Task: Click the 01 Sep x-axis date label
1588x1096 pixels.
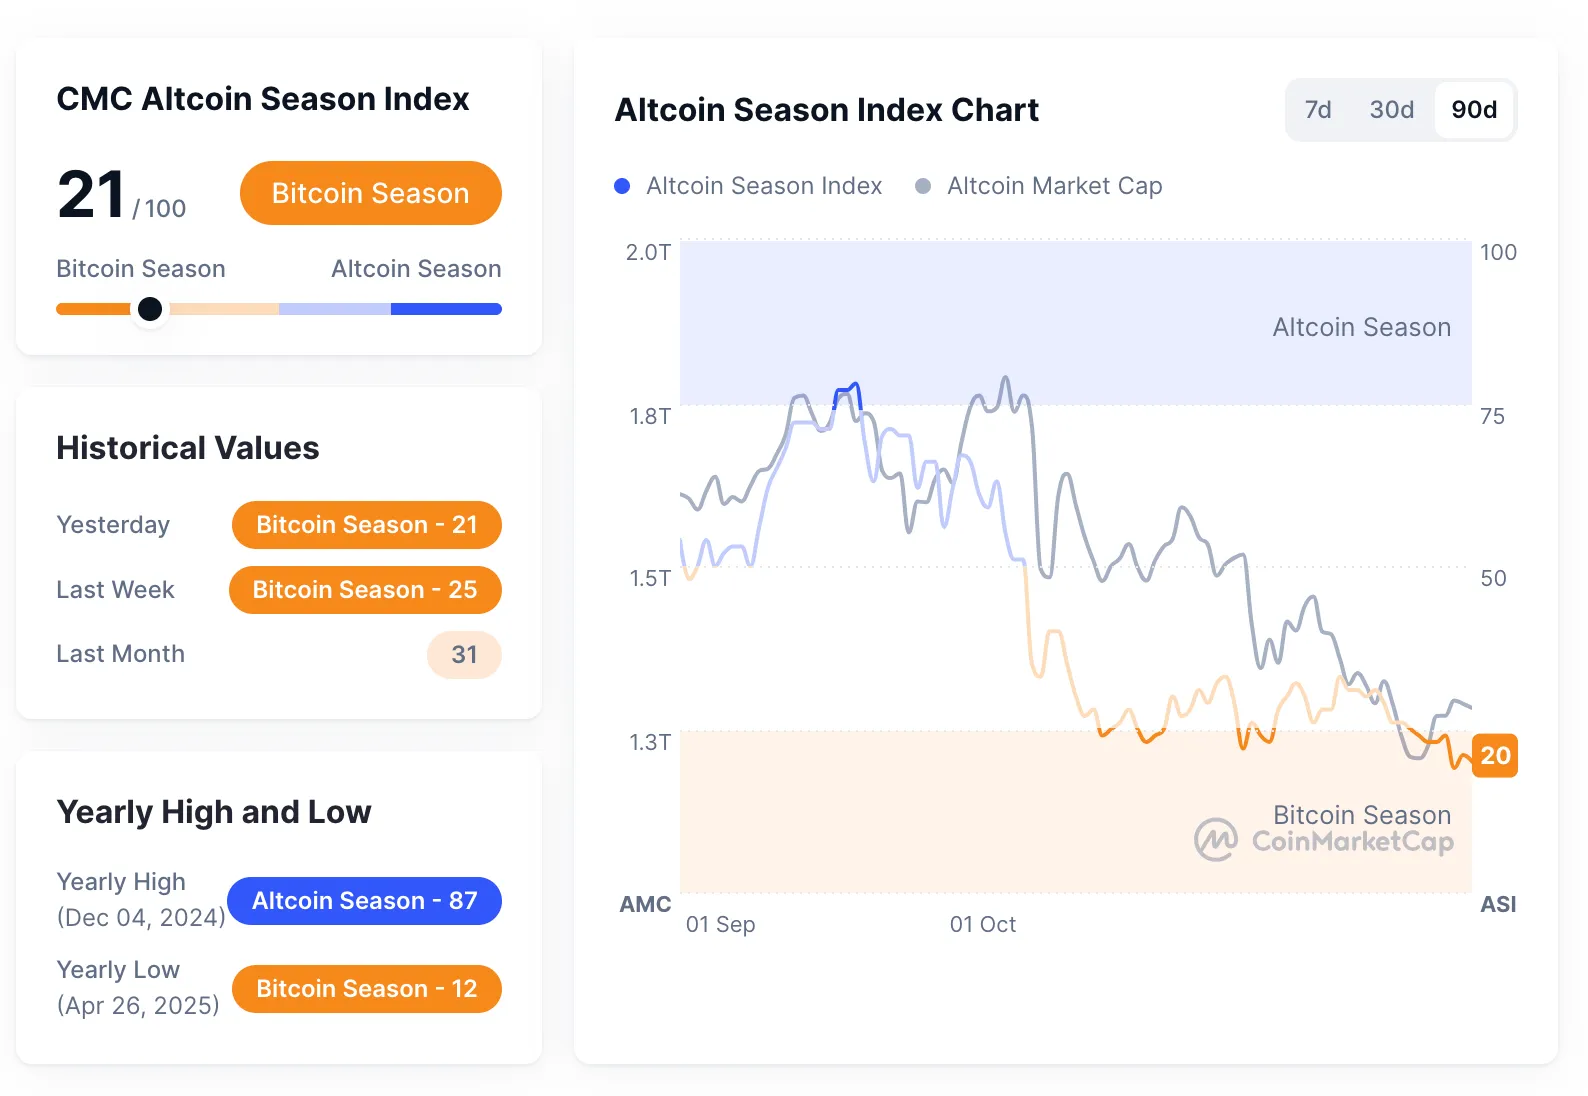Action: [x=720, y=924]
